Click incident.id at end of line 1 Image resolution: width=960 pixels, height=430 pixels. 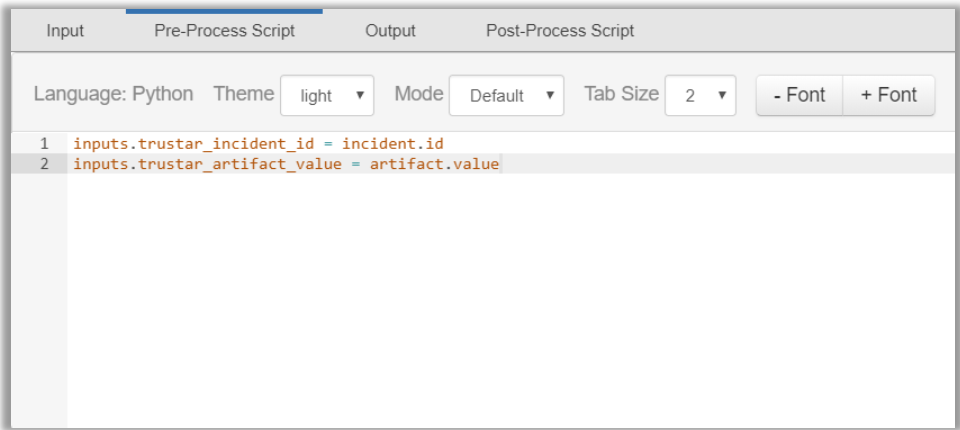[392, 145]
